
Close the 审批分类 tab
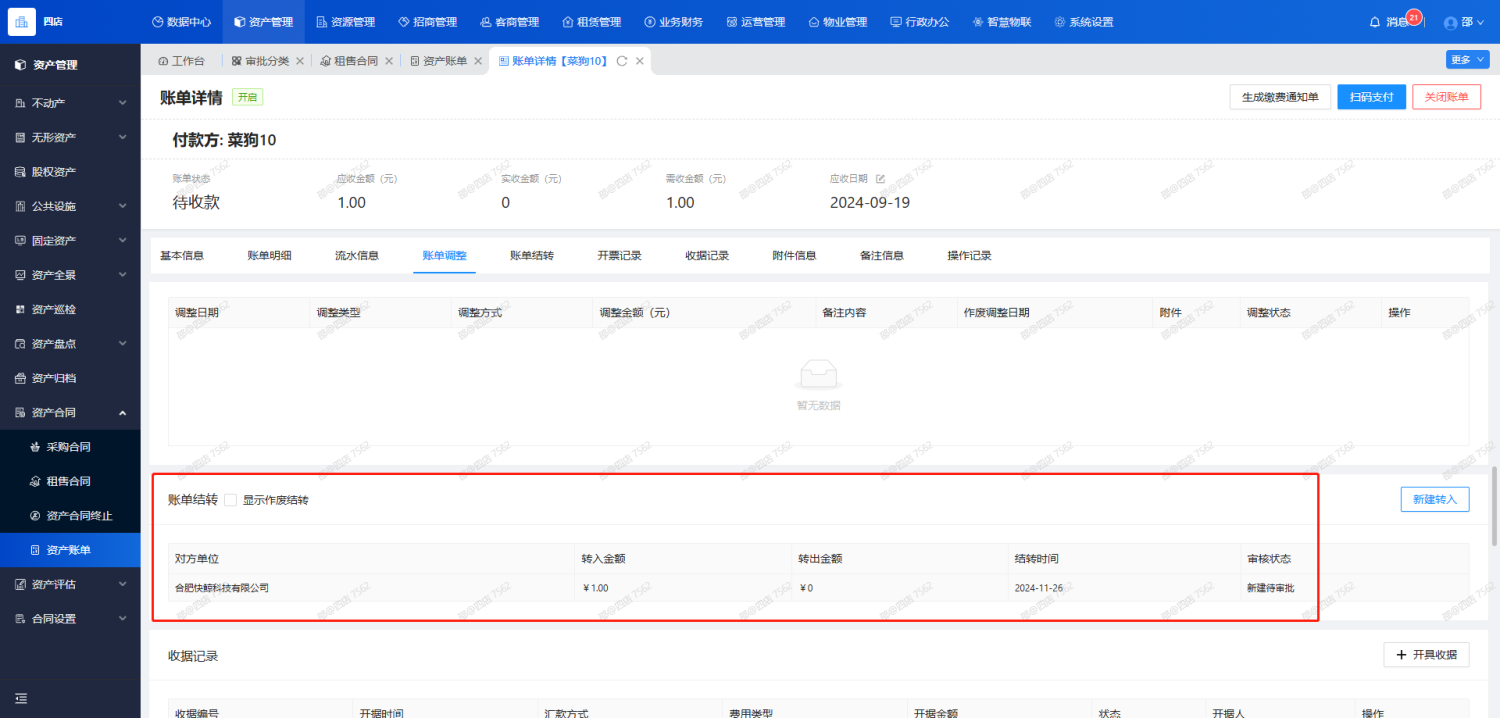(x=299, y=61)
